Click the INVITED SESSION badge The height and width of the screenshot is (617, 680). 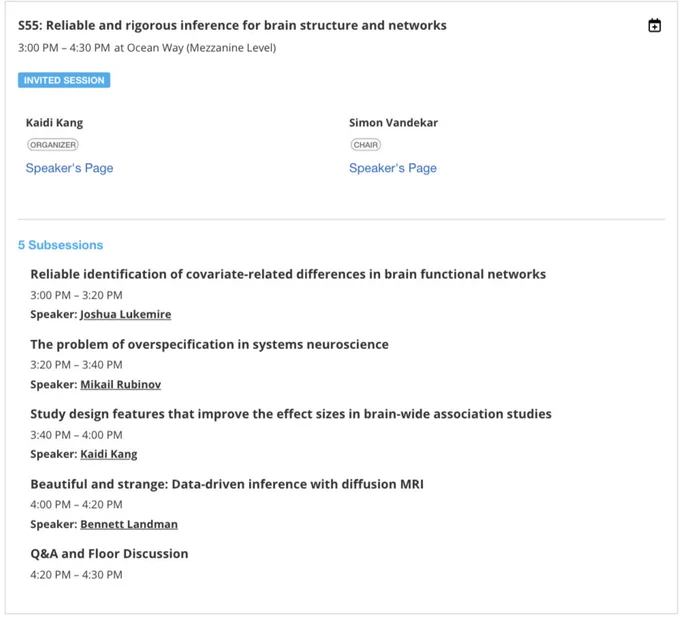coord(64,80)
